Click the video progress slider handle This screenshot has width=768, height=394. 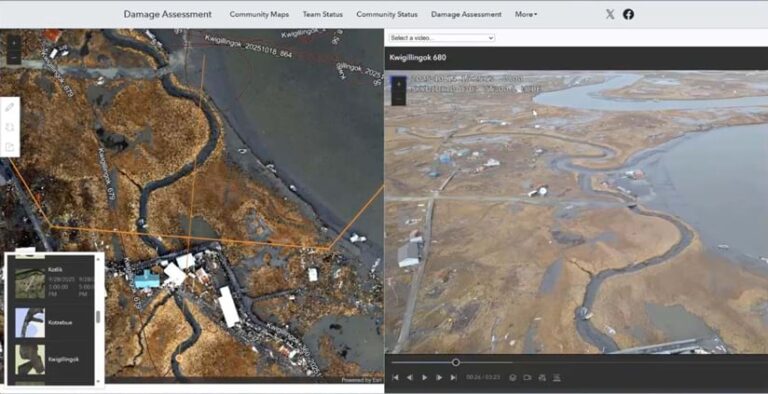point(456,362)
